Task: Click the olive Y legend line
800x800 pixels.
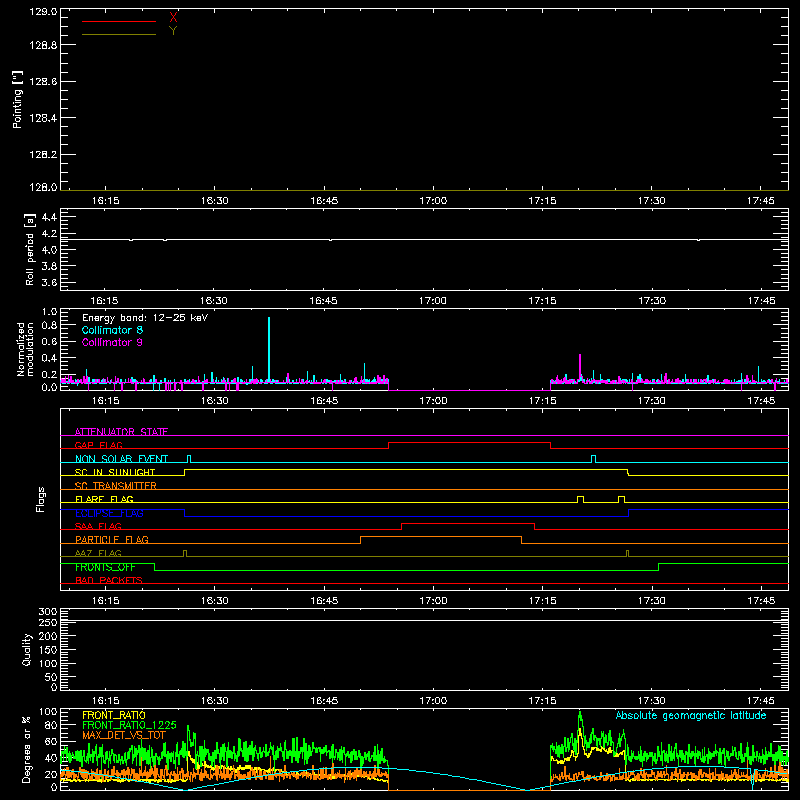Action: pyautogui.click(x=119, y=34)
